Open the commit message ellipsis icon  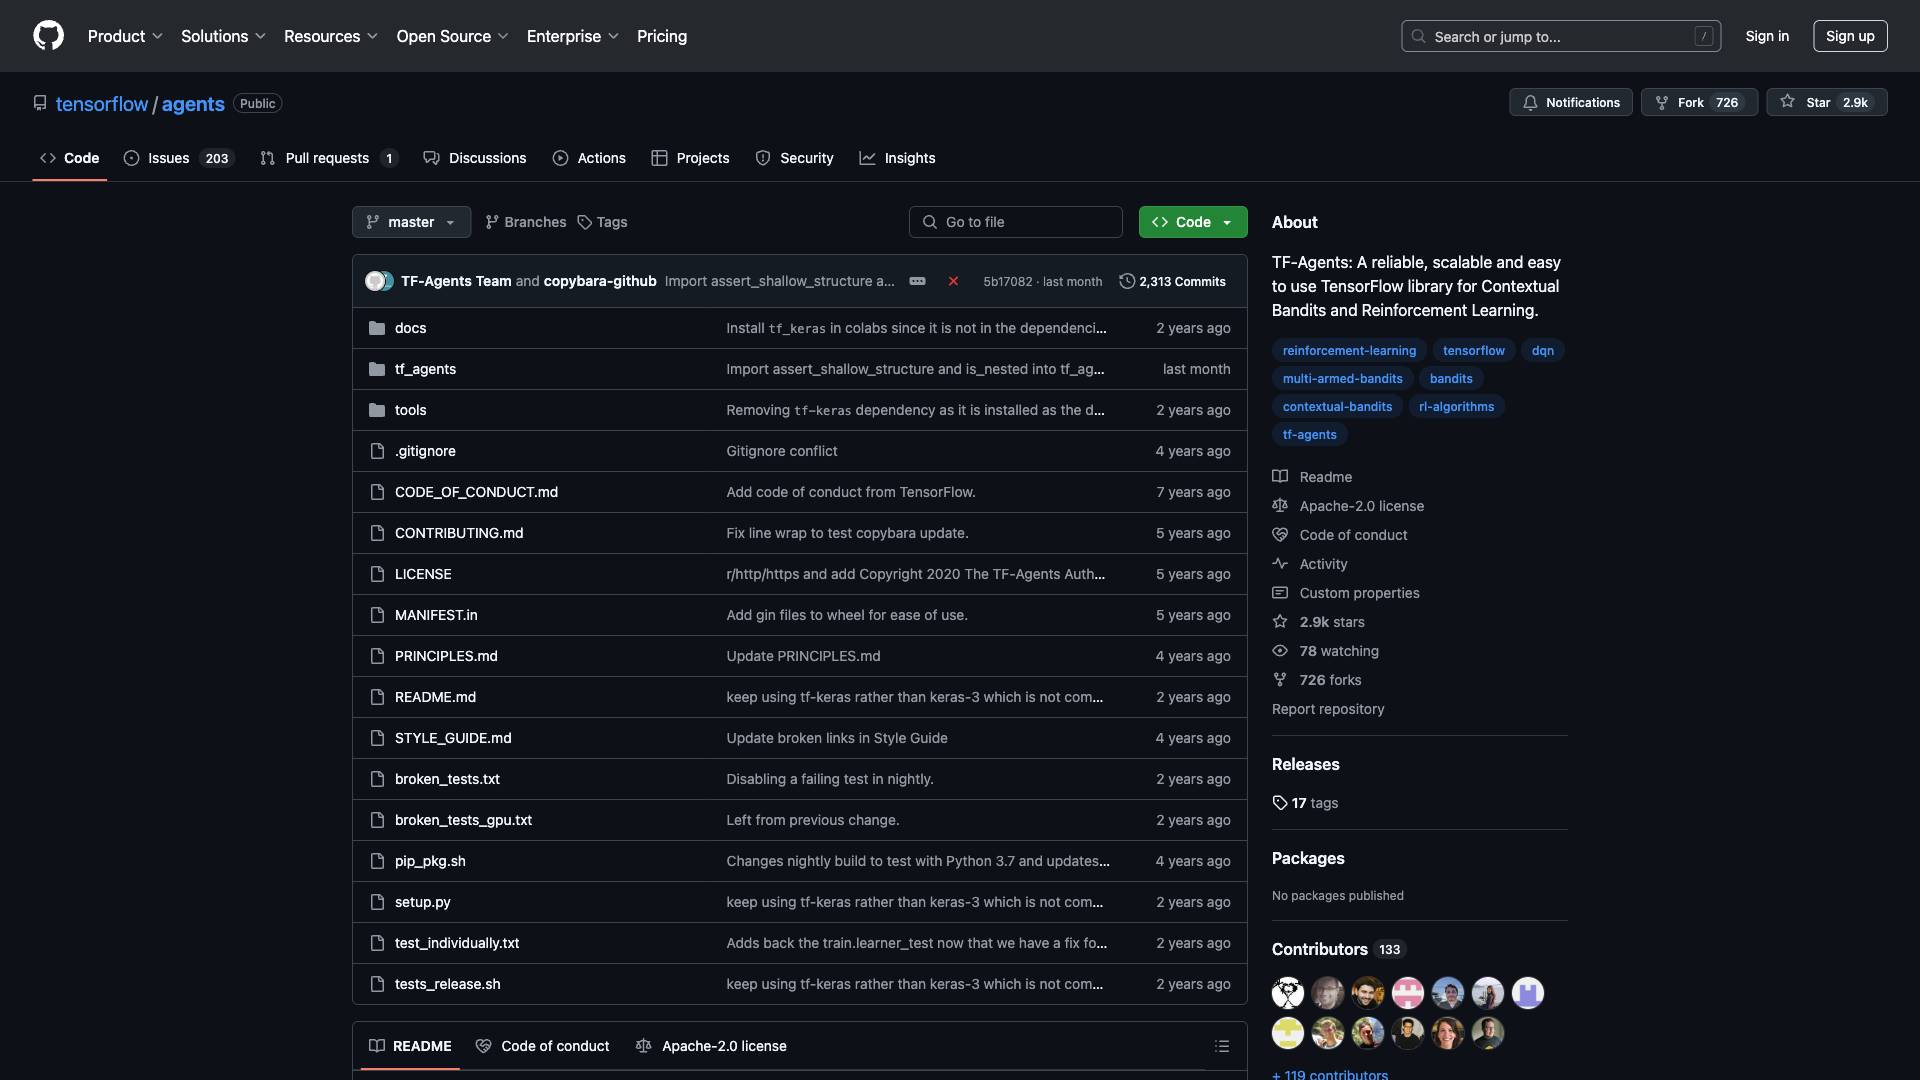(917, 281)
